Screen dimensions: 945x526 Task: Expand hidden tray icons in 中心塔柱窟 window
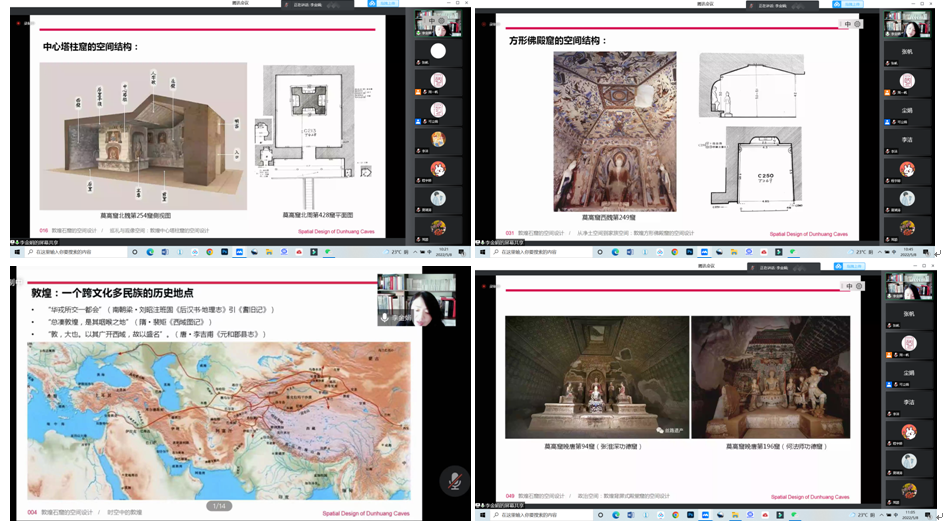[415, 252]
